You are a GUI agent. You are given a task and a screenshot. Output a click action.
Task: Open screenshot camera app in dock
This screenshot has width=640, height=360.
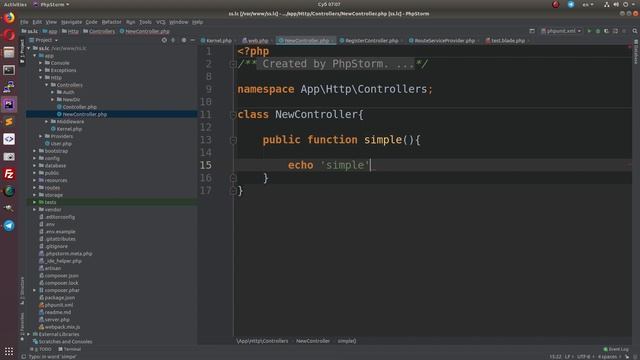pyautogui.click(x=9, y=157)
